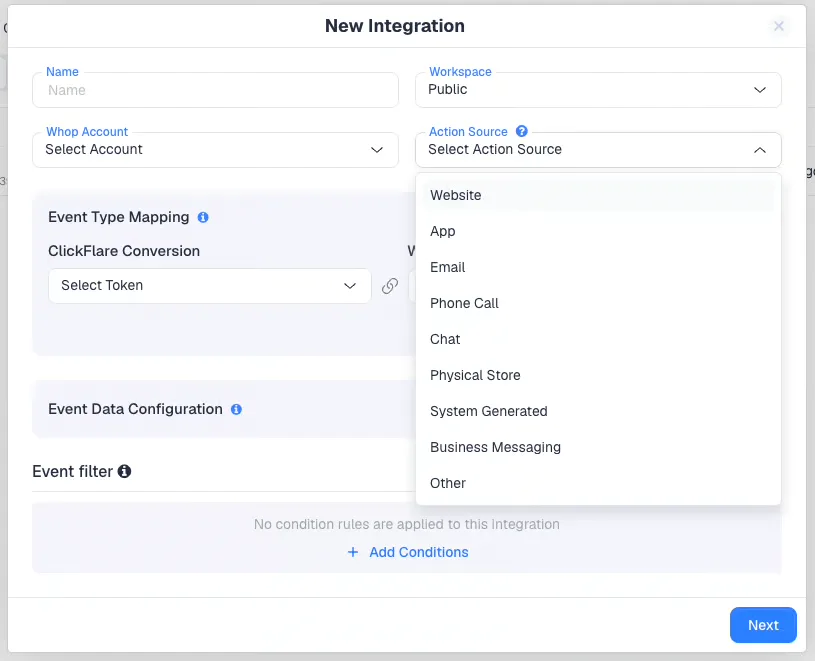The image size is (815, 661).
Task: Choose System Generated from the Action Source list
Action: coord(598,411)
